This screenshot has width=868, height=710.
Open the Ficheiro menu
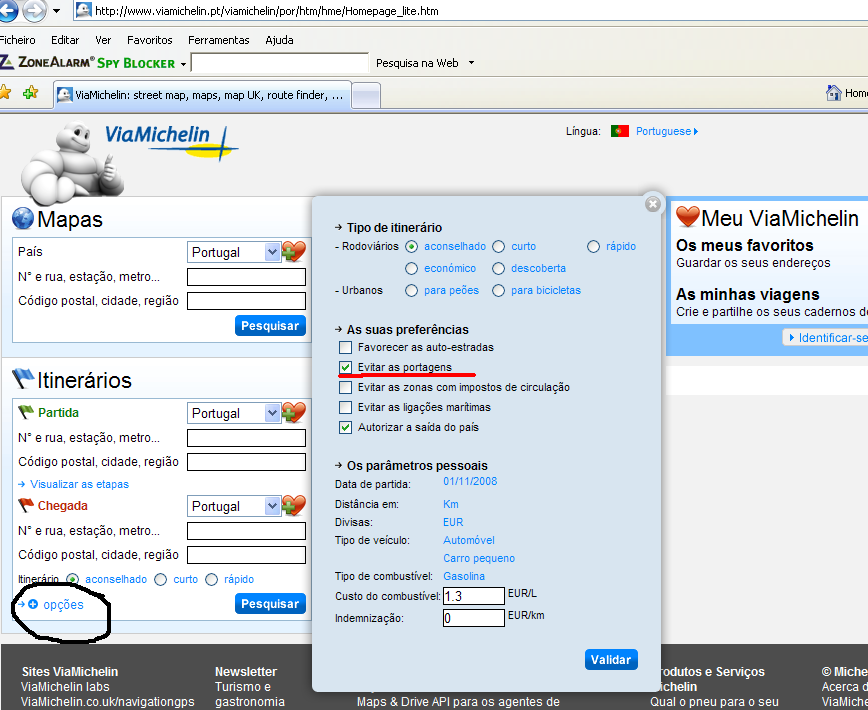(x=17, y=40)
